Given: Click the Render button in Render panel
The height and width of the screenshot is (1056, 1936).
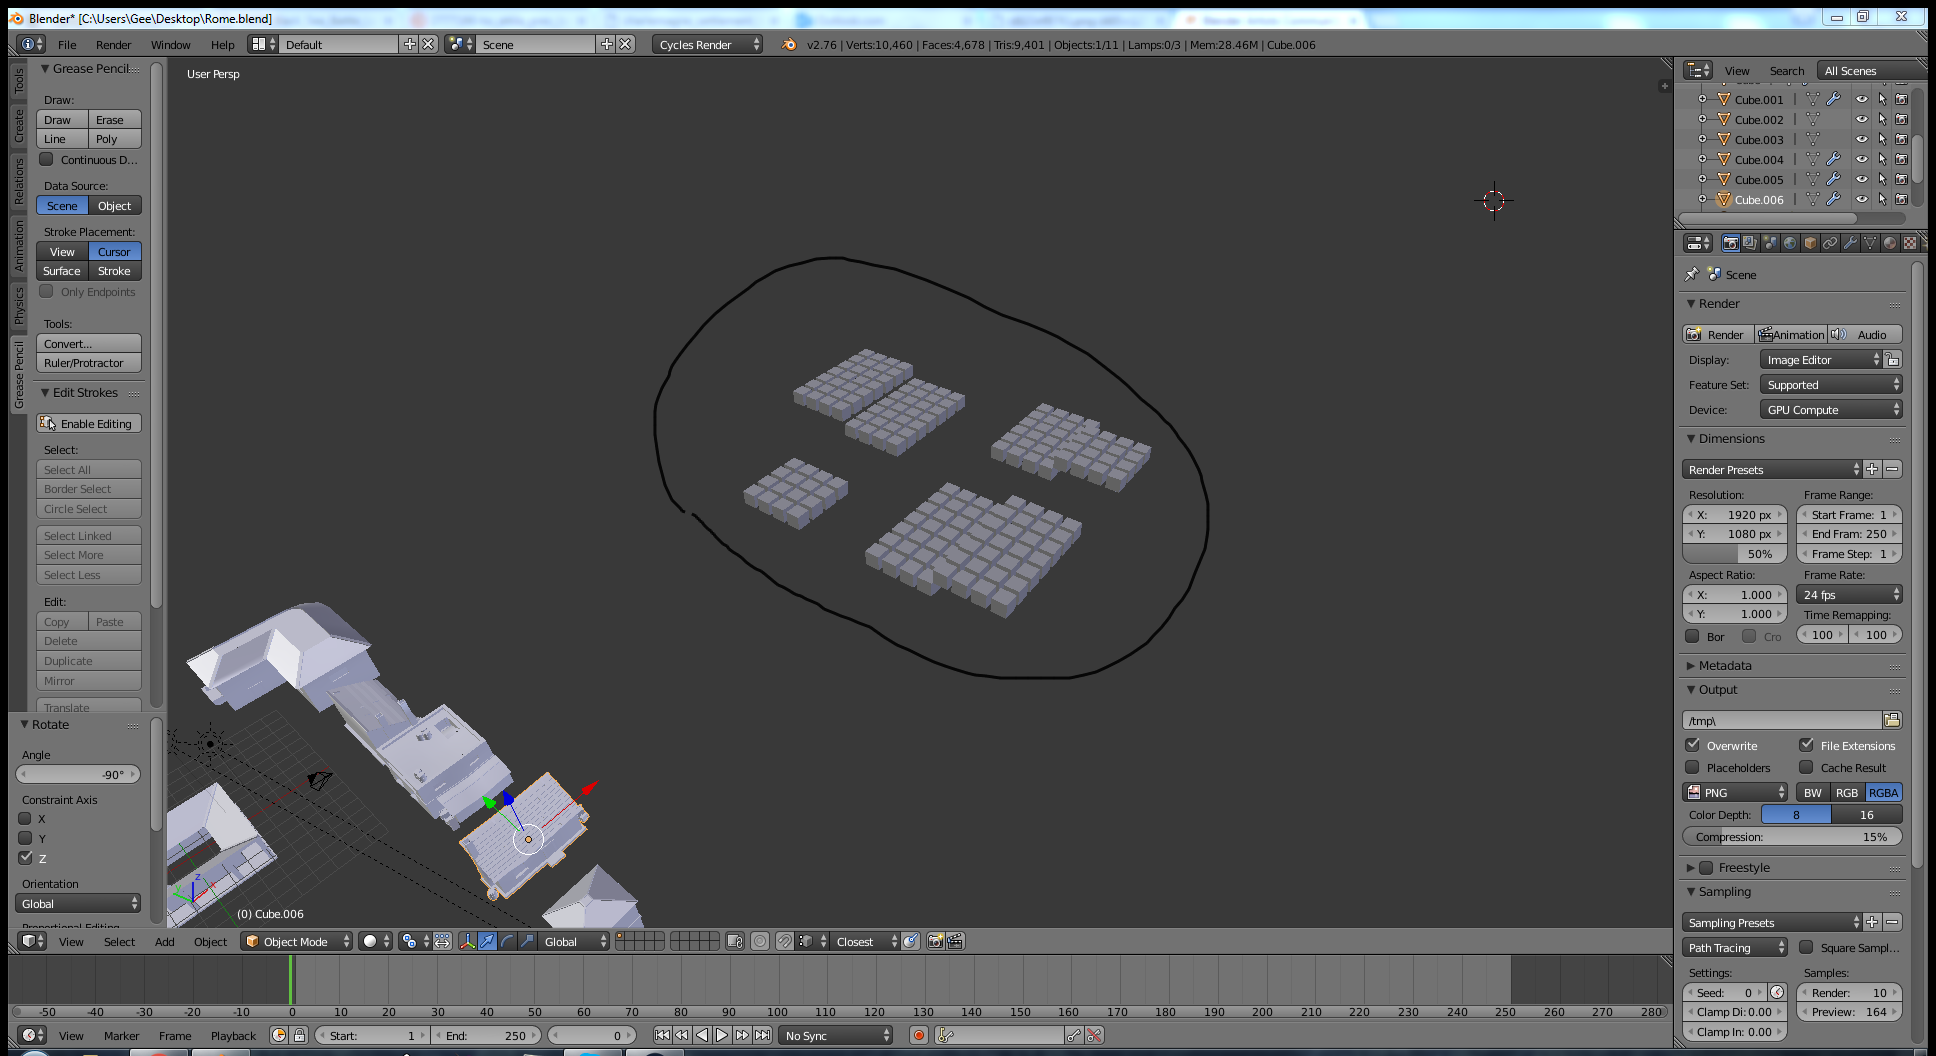Looking at the screenshot, I should 1718,334.
